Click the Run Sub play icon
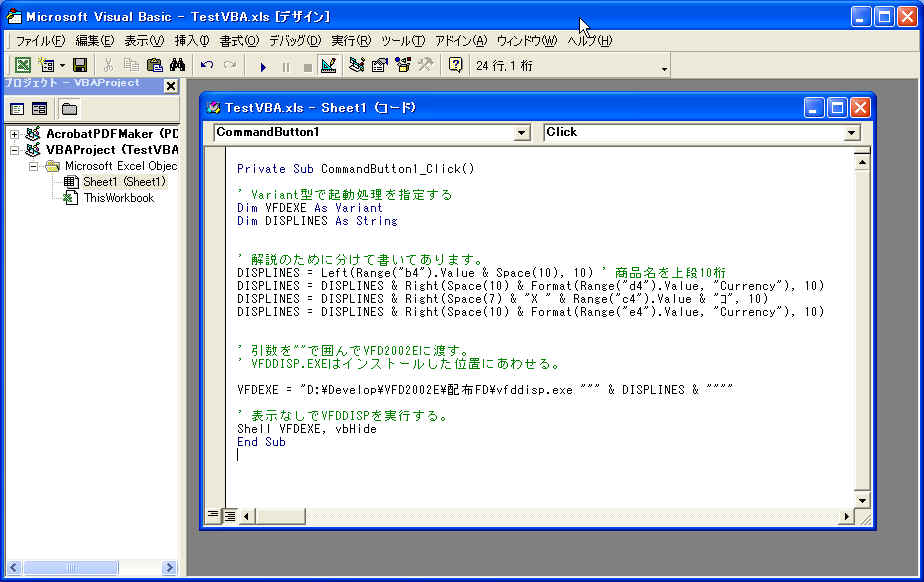924x582 pixels. point(263,67)
